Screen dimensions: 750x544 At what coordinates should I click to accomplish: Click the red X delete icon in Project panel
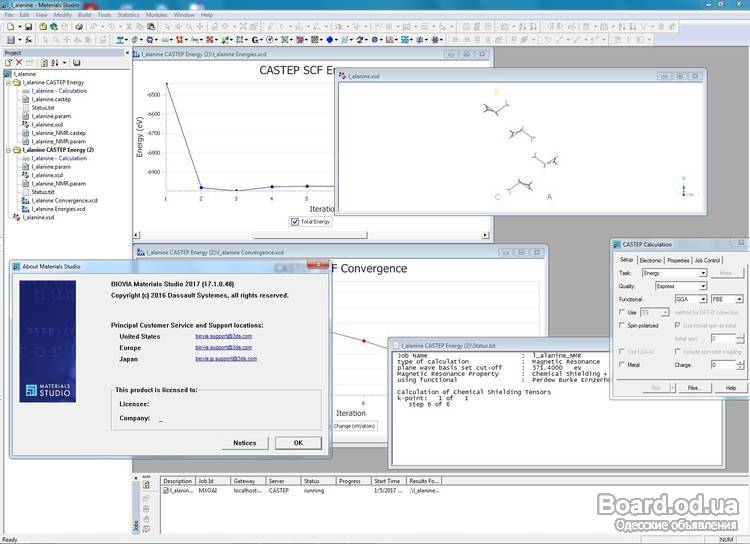19,63
